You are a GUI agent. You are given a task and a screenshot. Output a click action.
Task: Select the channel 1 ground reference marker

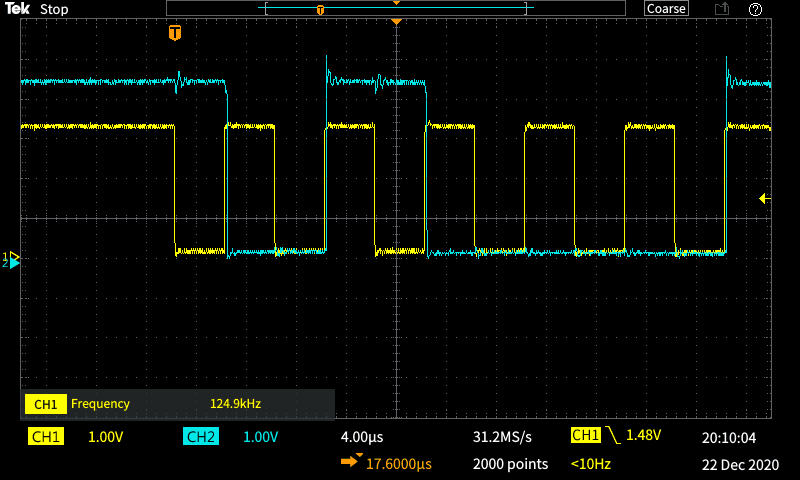tap(13, 257)
